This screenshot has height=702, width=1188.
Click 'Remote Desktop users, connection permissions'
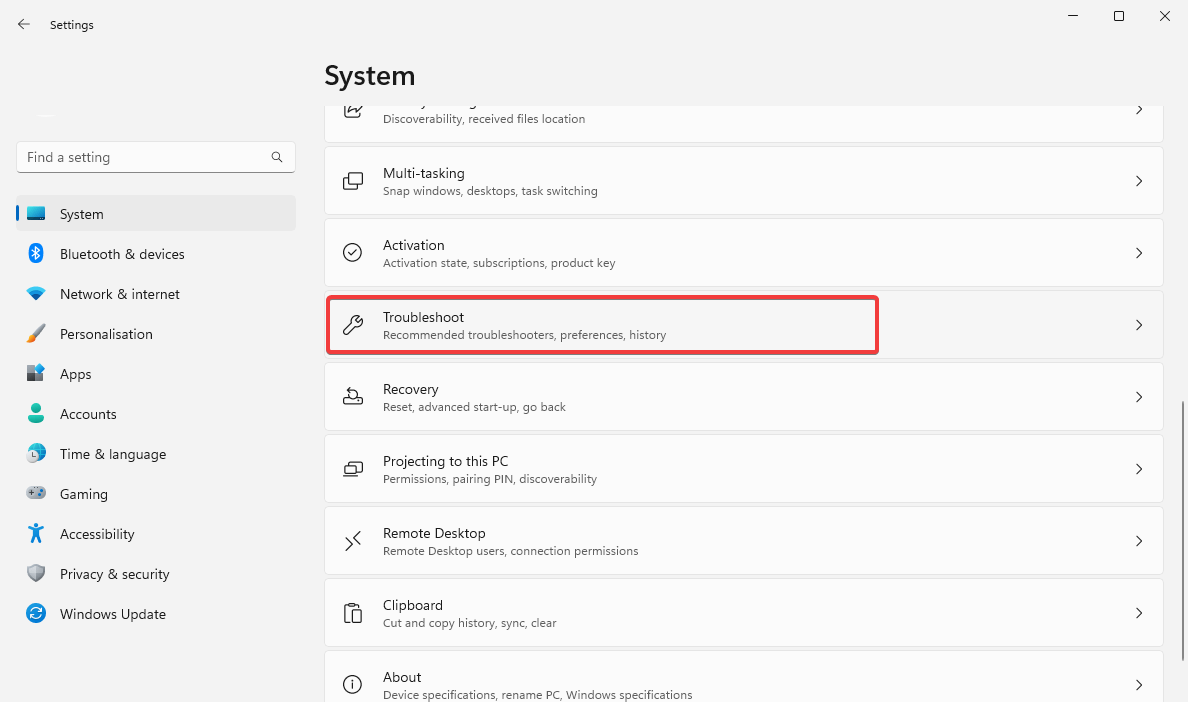coord(511,551)
